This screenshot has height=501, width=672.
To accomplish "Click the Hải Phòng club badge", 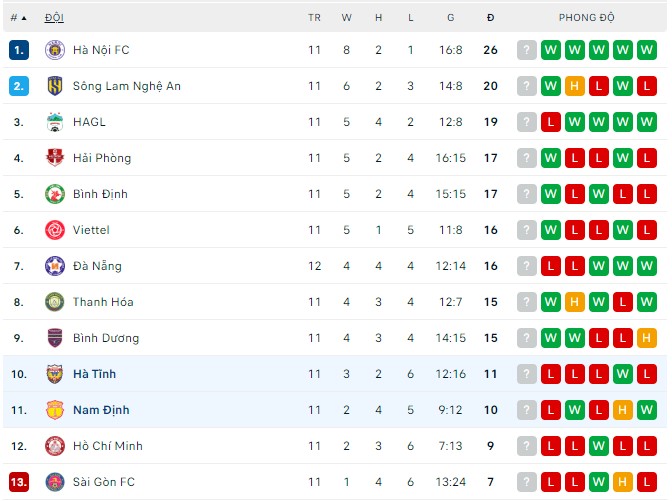I will pos(55,158).
